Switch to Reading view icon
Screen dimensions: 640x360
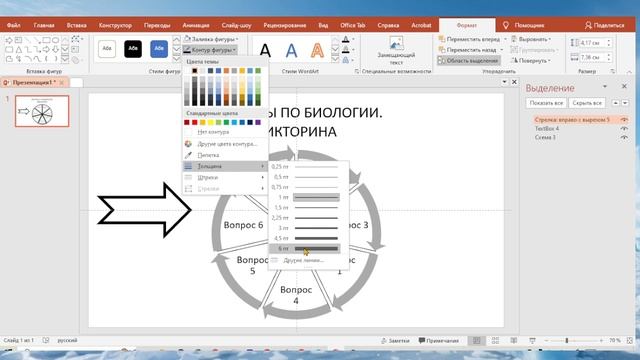click(513, 340)
